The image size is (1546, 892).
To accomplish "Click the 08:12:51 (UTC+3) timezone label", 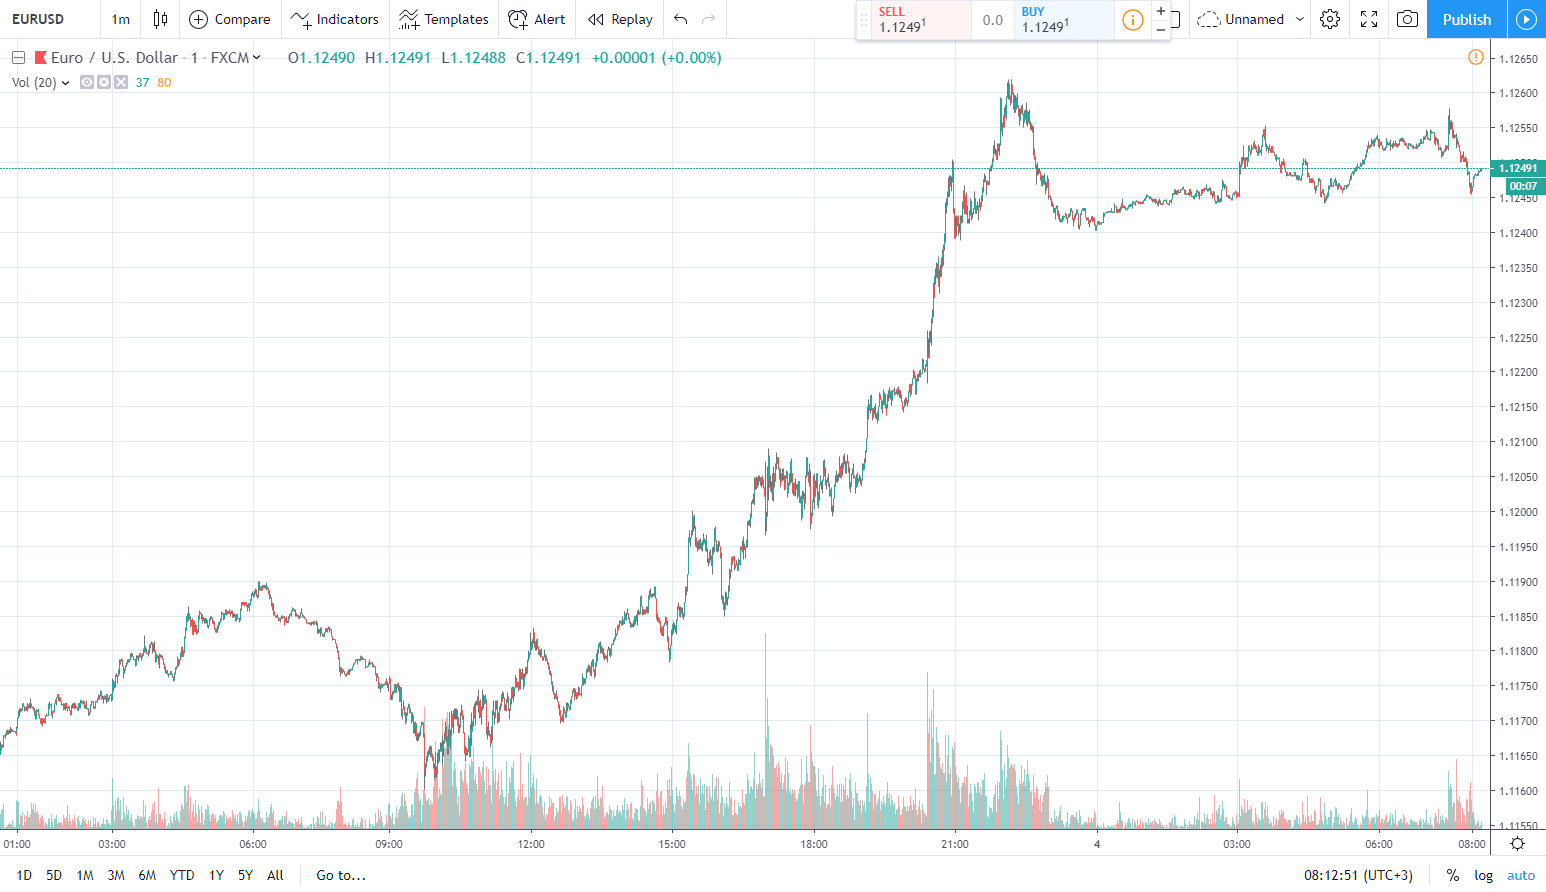I will [x=1358, y=875].
